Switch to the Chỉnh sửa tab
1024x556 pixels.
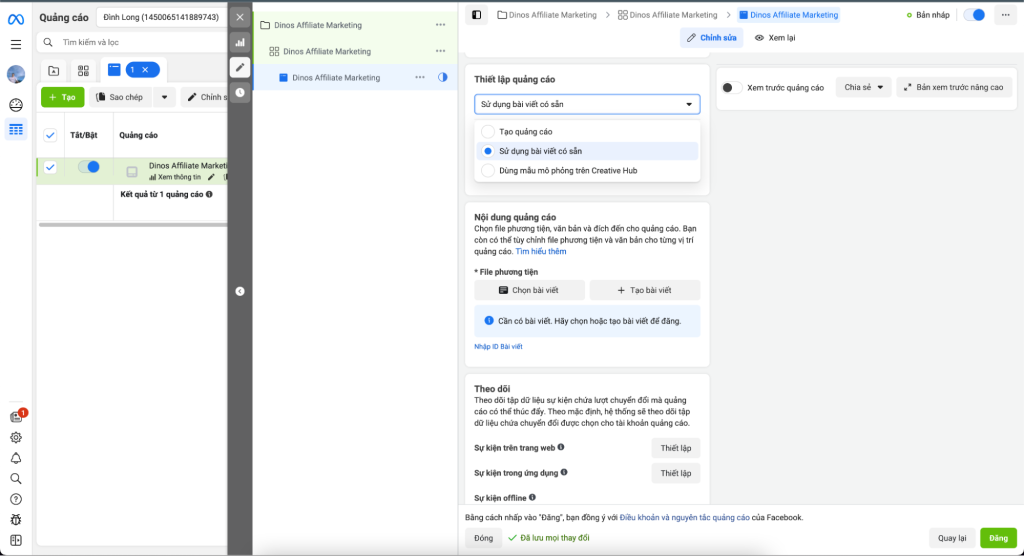coord(711,38)
